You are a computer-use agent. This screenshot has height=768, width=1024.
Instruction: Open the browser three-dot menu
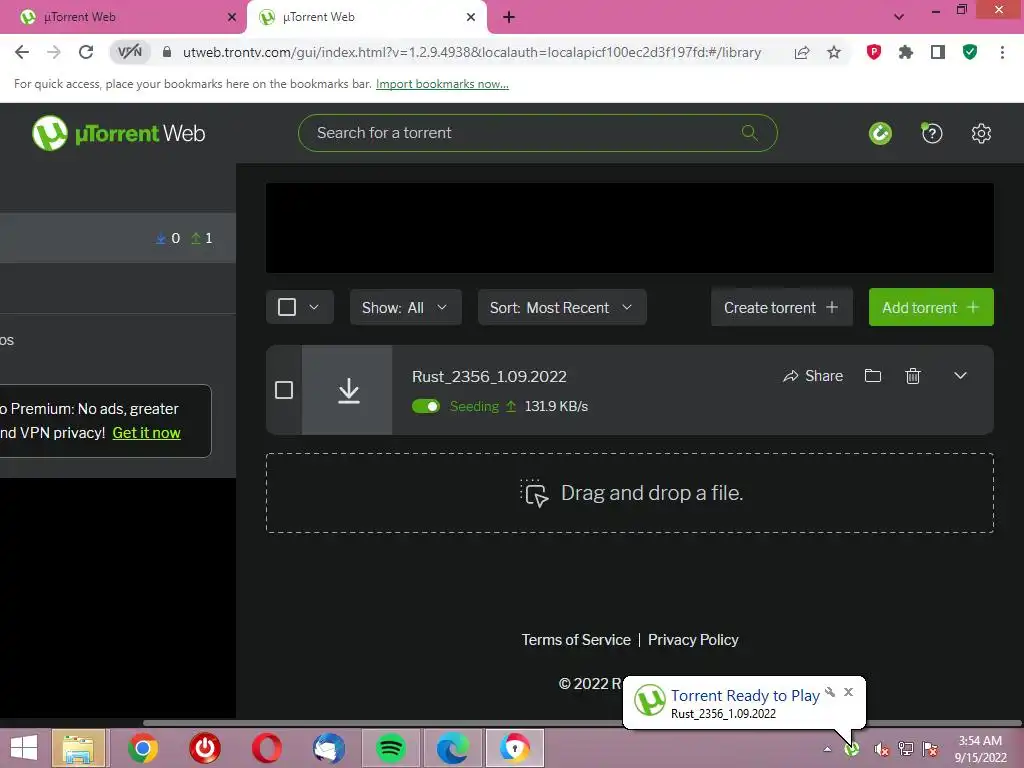point(1002,52)
